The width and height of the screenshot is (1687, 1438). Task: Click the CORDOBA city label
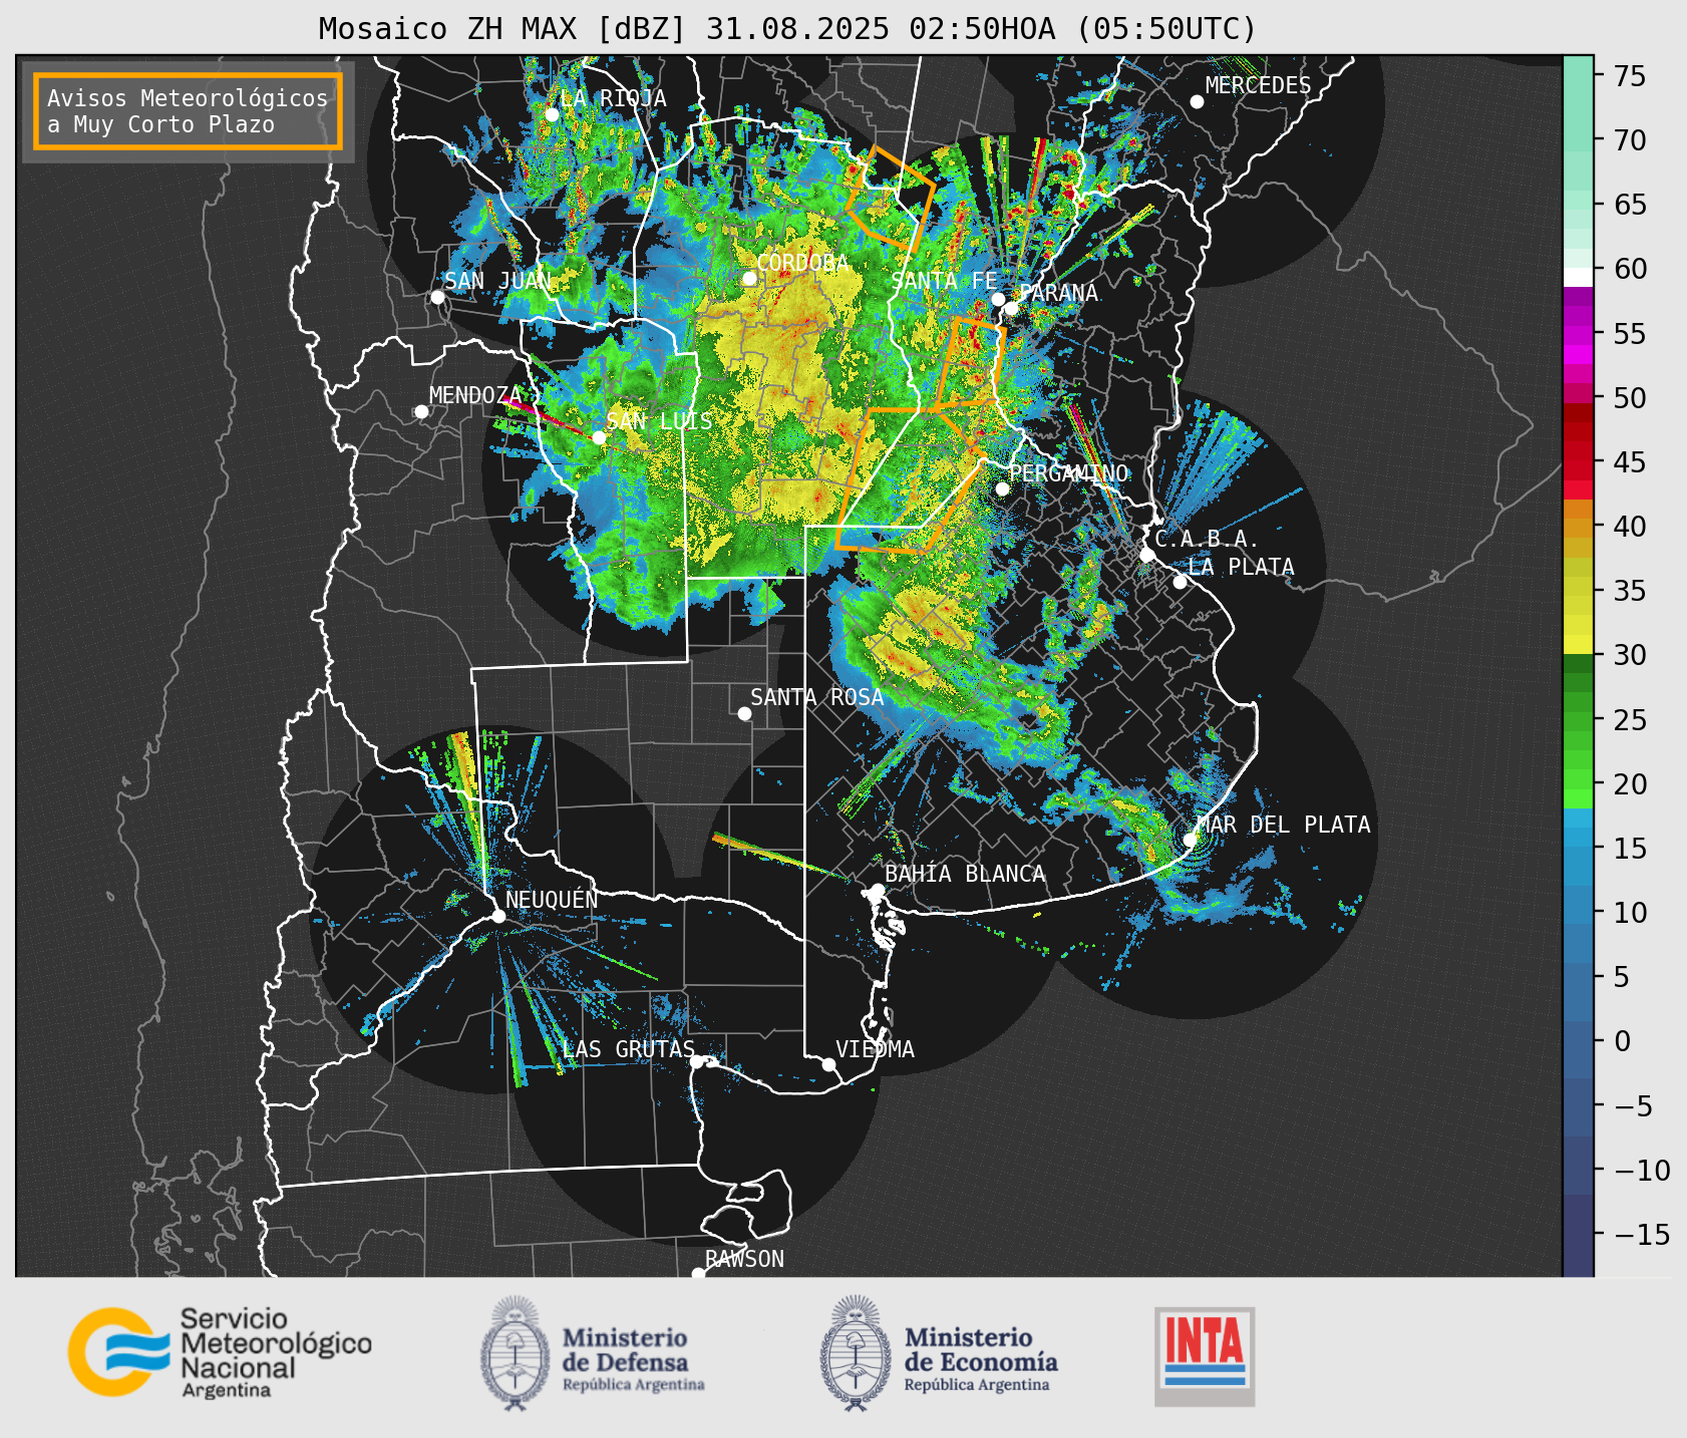tap(803, 262)
